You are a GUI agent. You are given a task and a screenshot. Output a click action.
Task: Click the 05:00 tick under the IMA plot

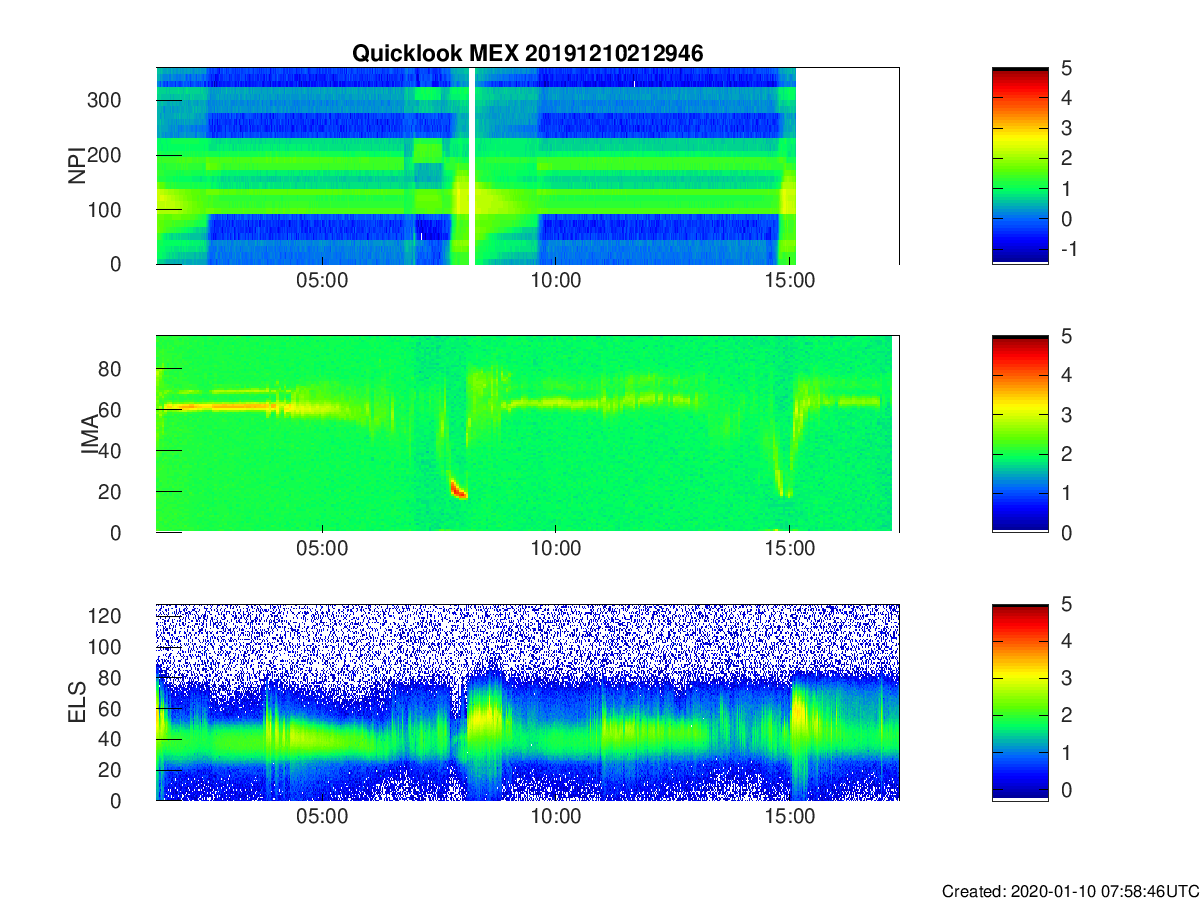(322, 548)
